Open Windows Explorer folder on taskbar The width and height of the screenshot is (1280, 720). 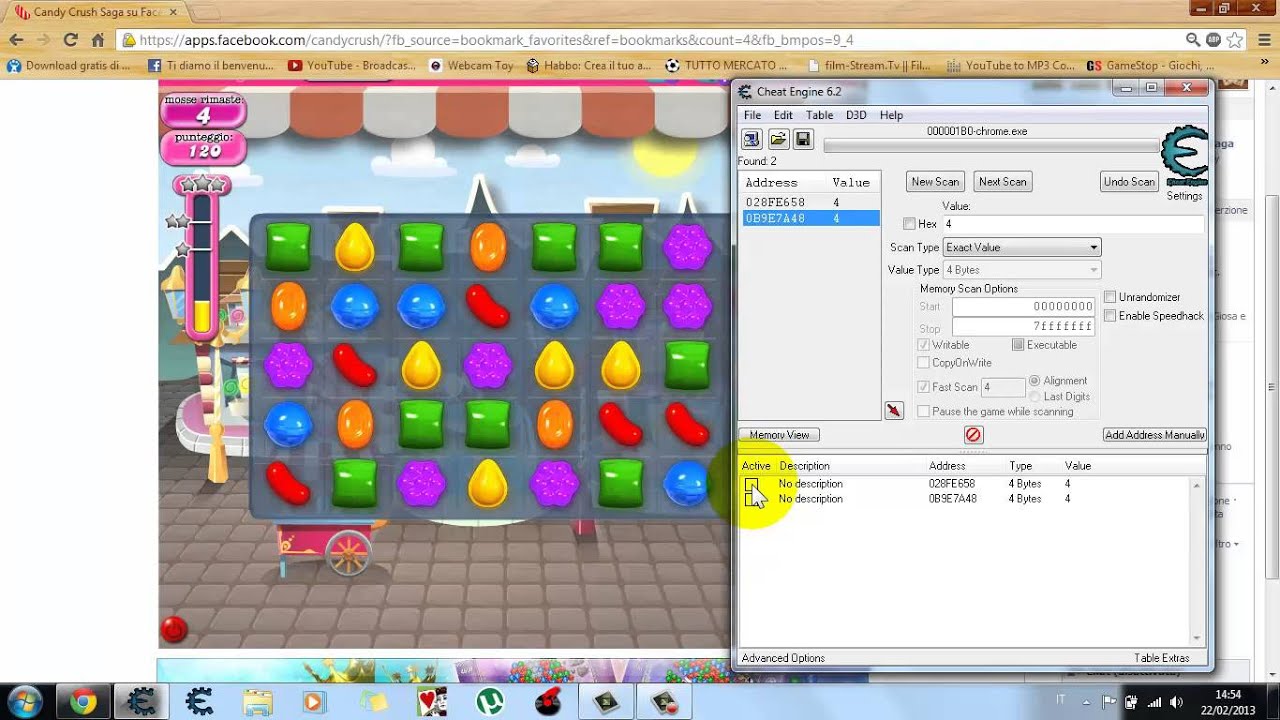[x=257, y=702]
